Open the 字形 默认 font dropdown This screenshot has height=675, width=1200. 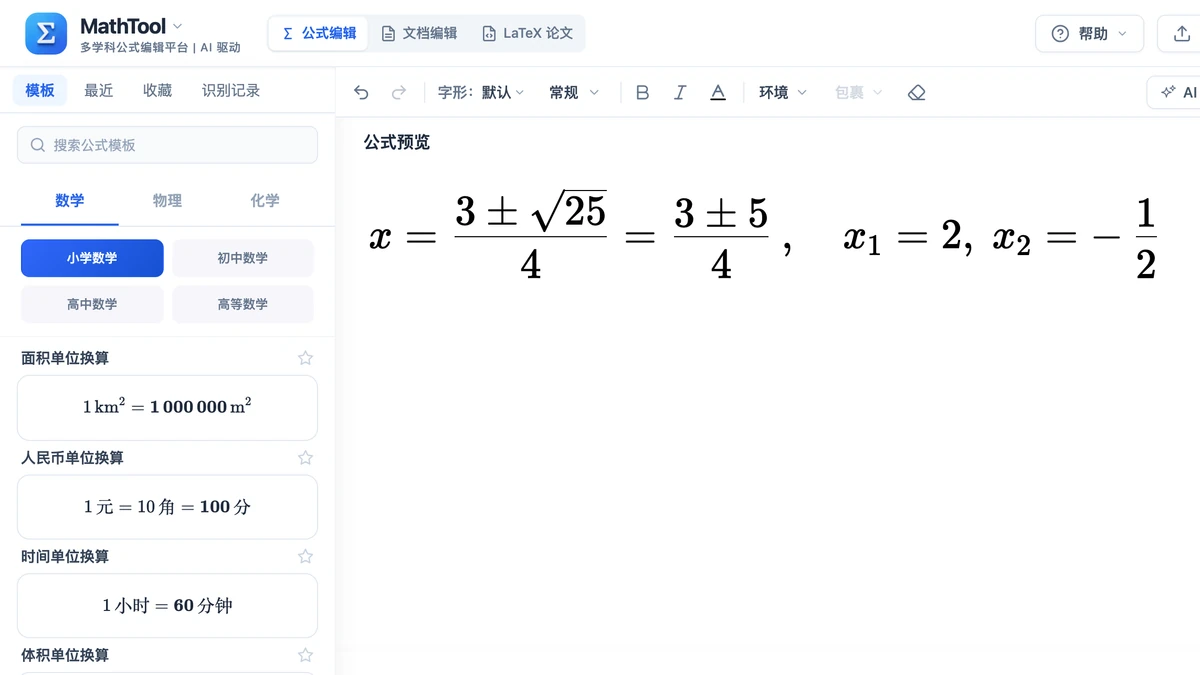481,93
